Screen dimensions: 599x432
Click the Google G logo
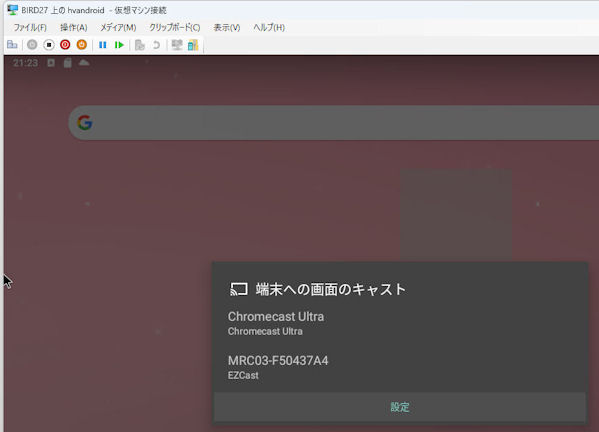point(85,123)
